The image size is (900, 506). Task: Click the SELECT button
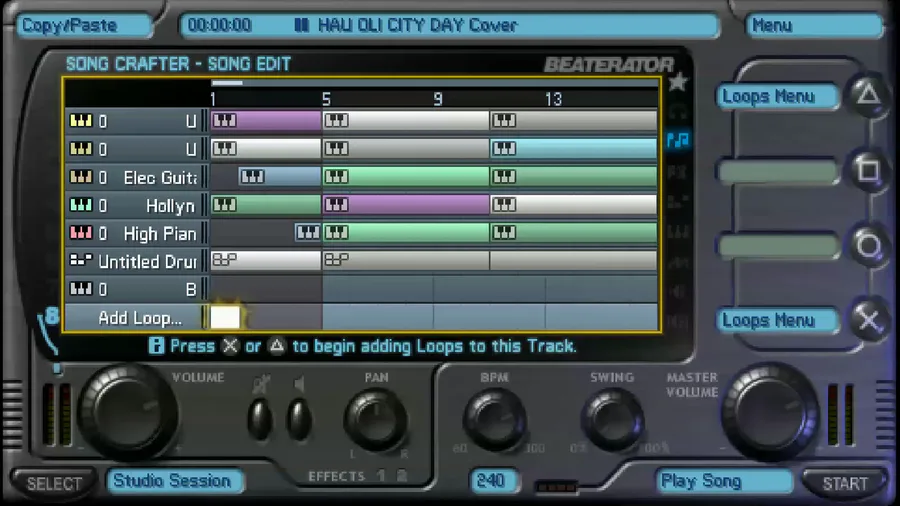55,484
